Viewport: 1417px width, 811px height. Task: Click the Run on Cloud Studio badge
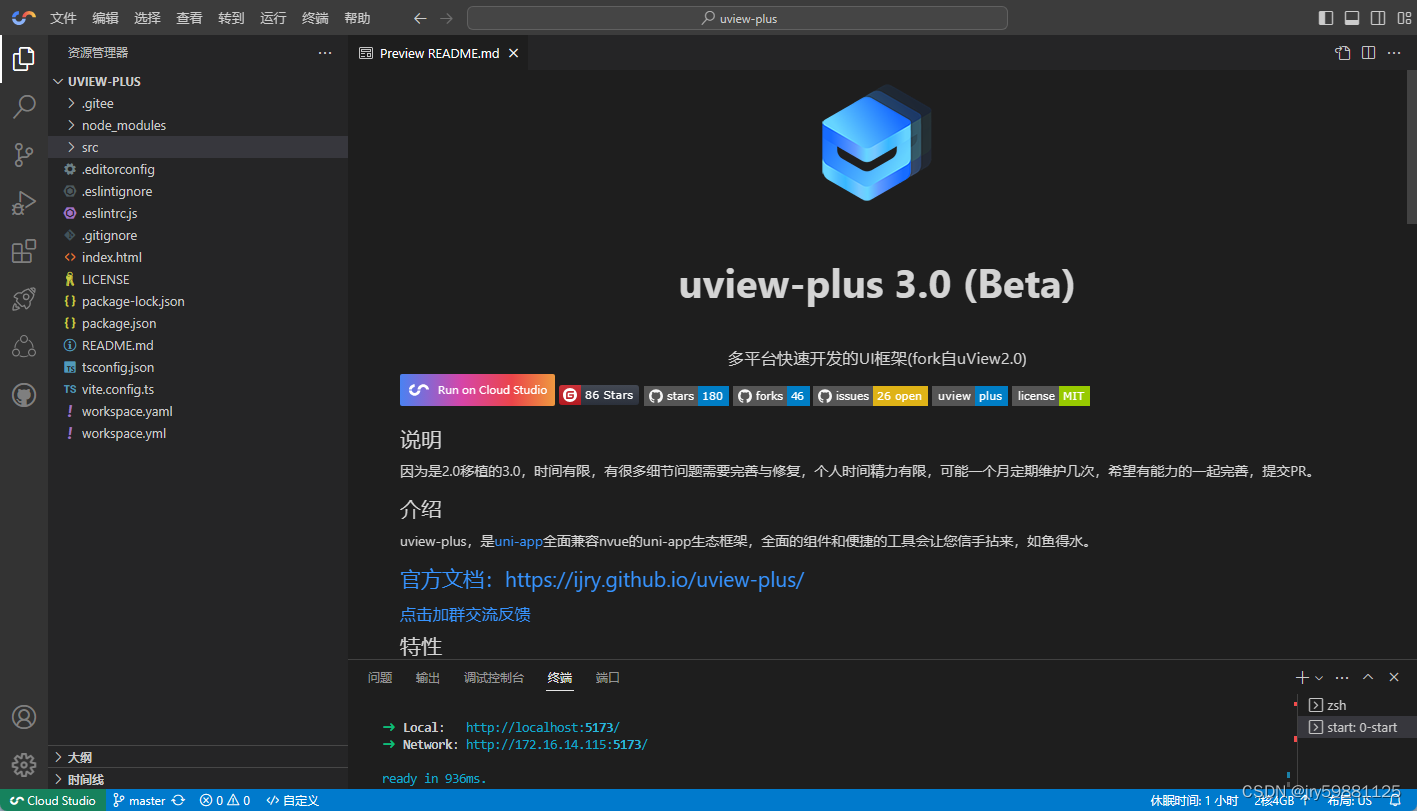477,390
